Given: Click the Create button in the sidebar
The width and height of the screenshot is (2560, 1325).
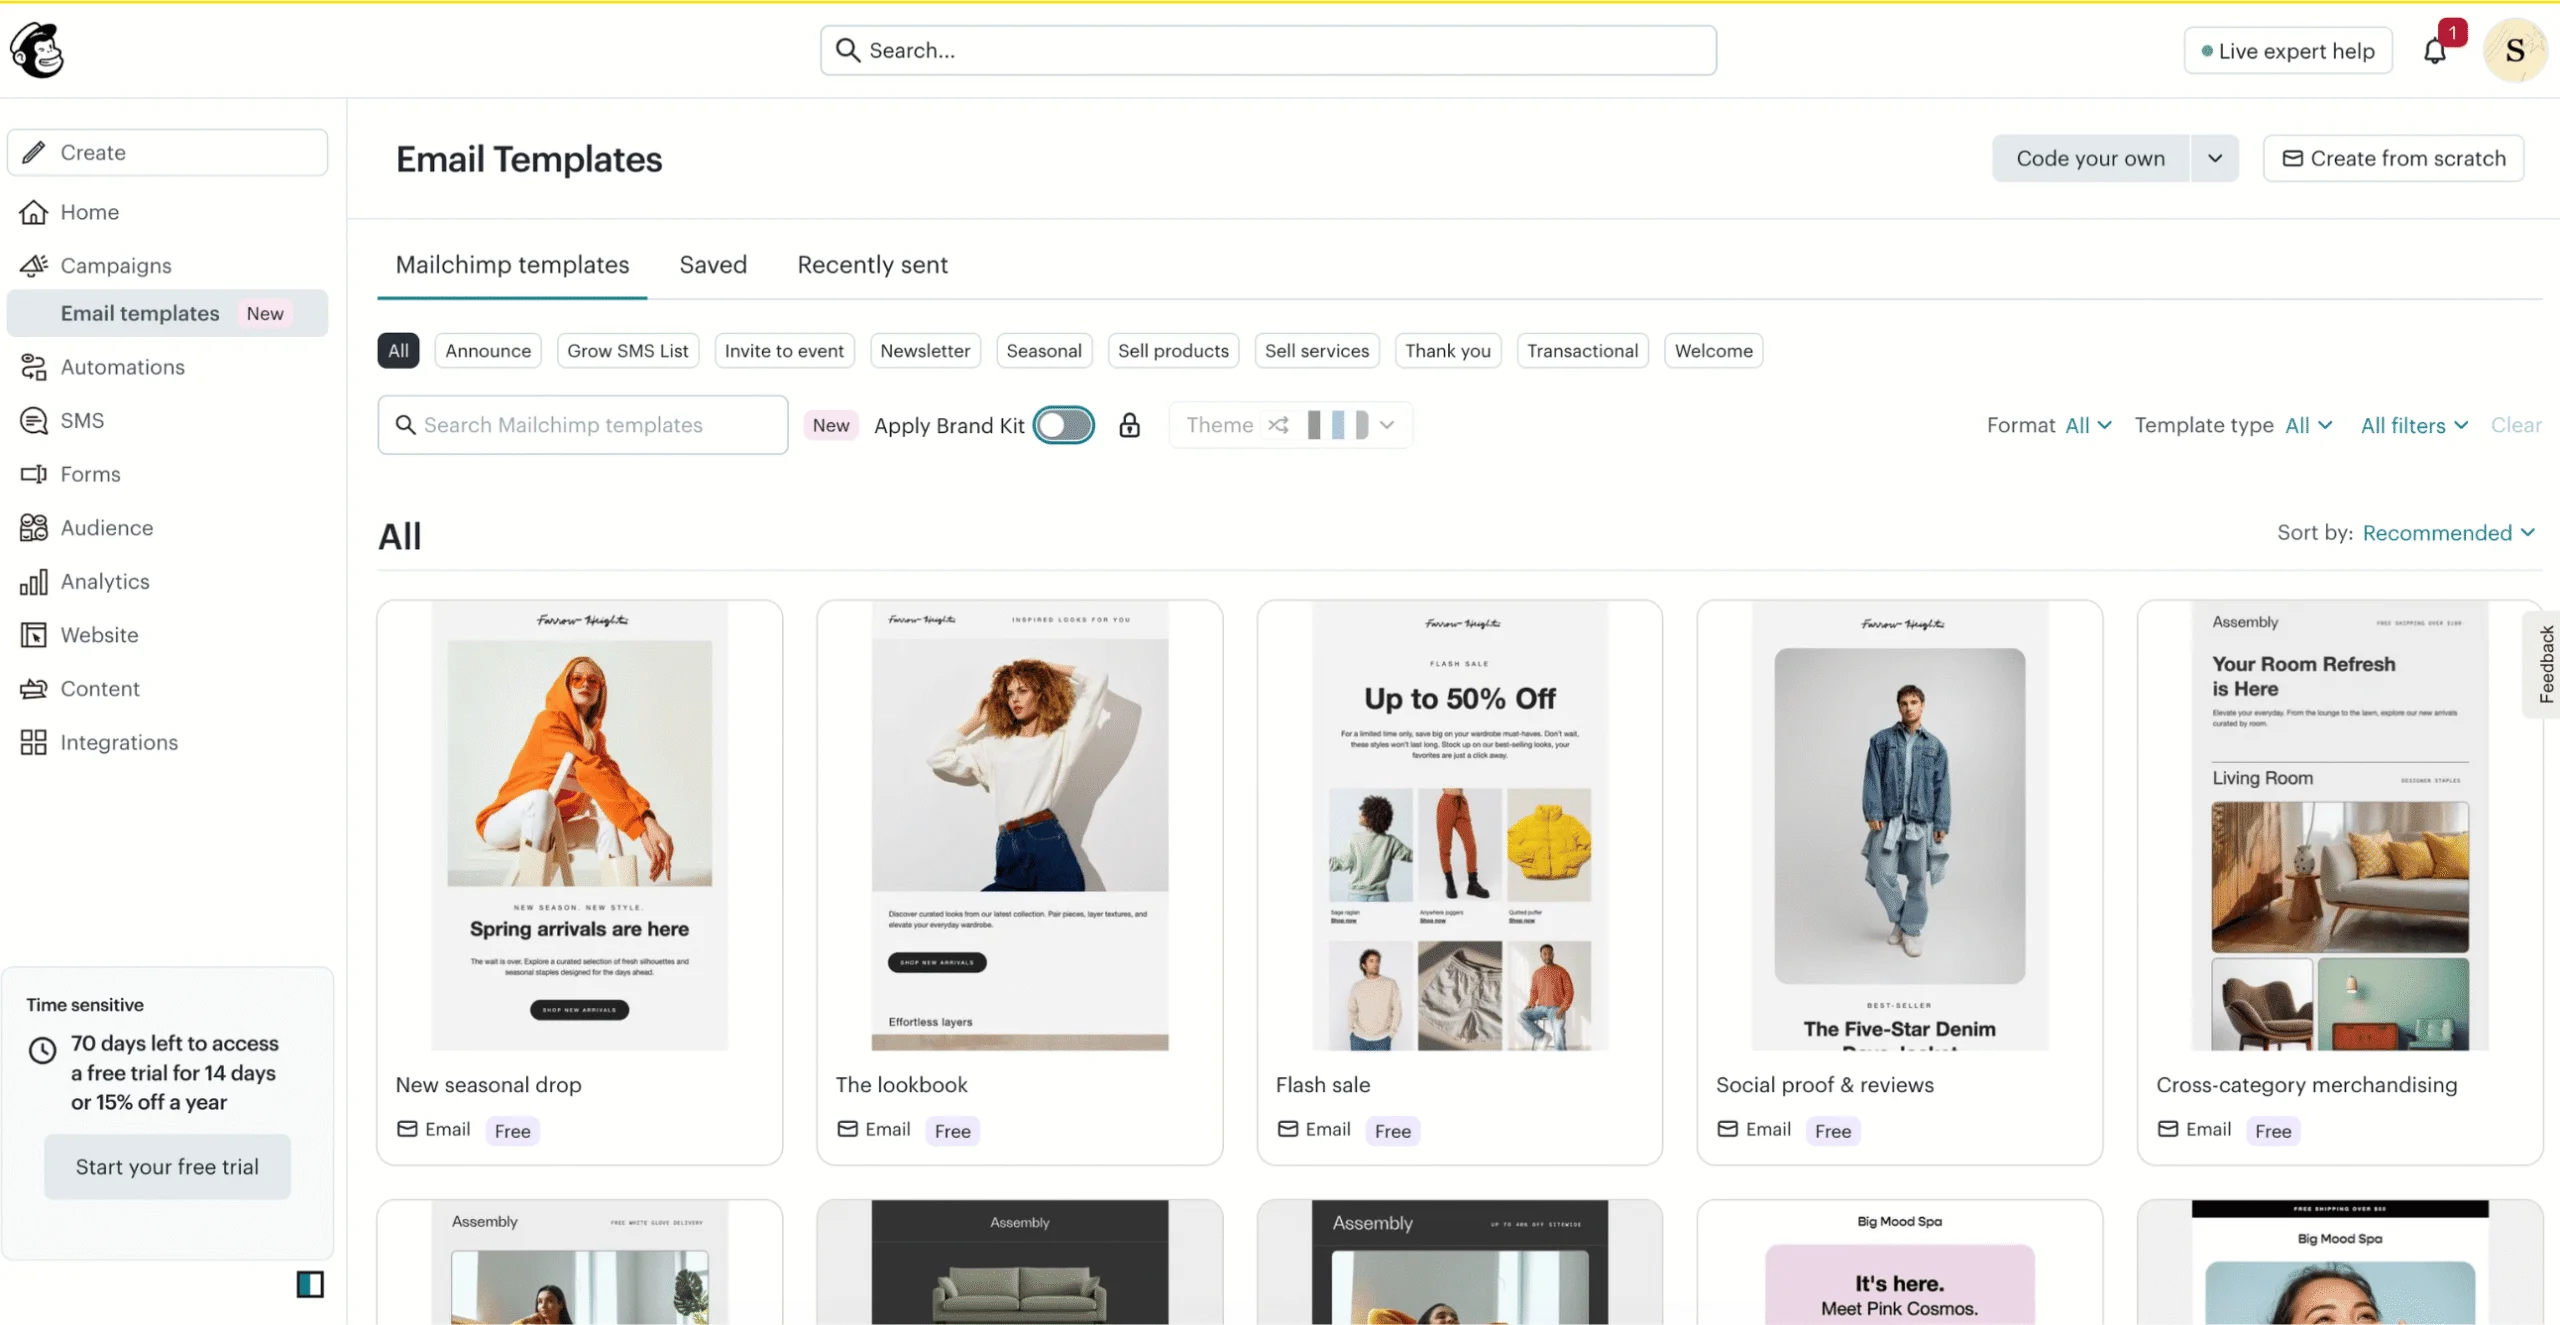Looking at the screenshot, I should (x=167, y=152).
